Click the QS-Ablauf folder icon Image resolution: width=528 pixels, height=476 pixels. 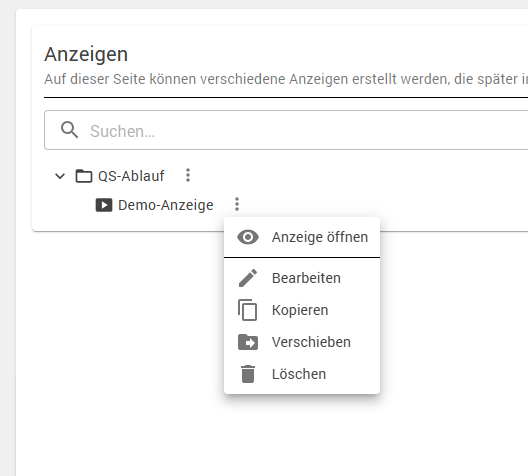pos(84,176)
